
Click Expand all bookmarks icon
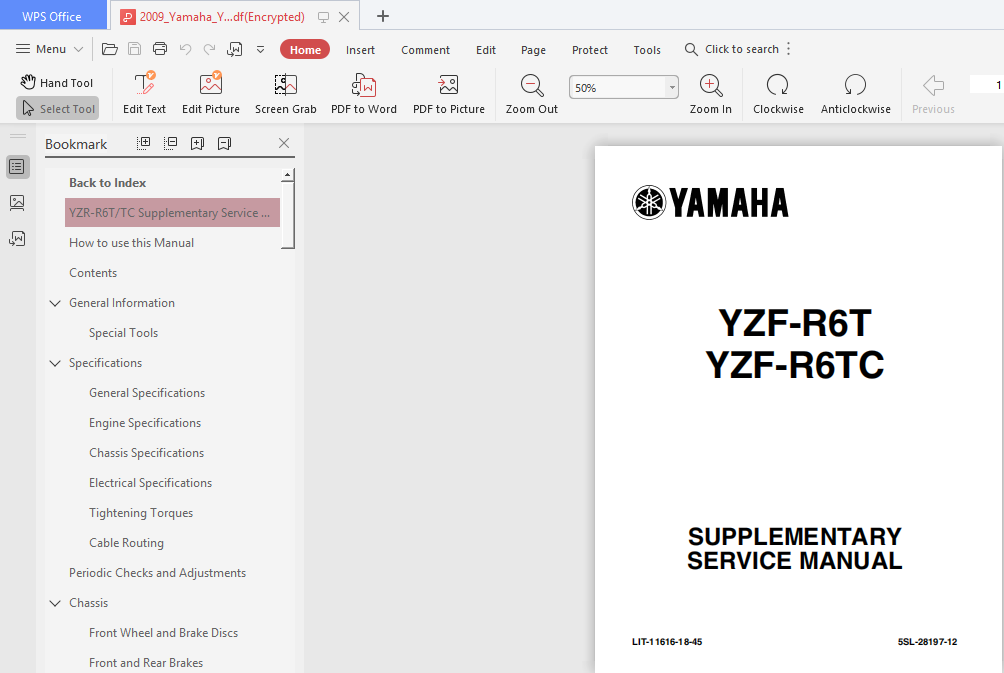pos(143,143)
